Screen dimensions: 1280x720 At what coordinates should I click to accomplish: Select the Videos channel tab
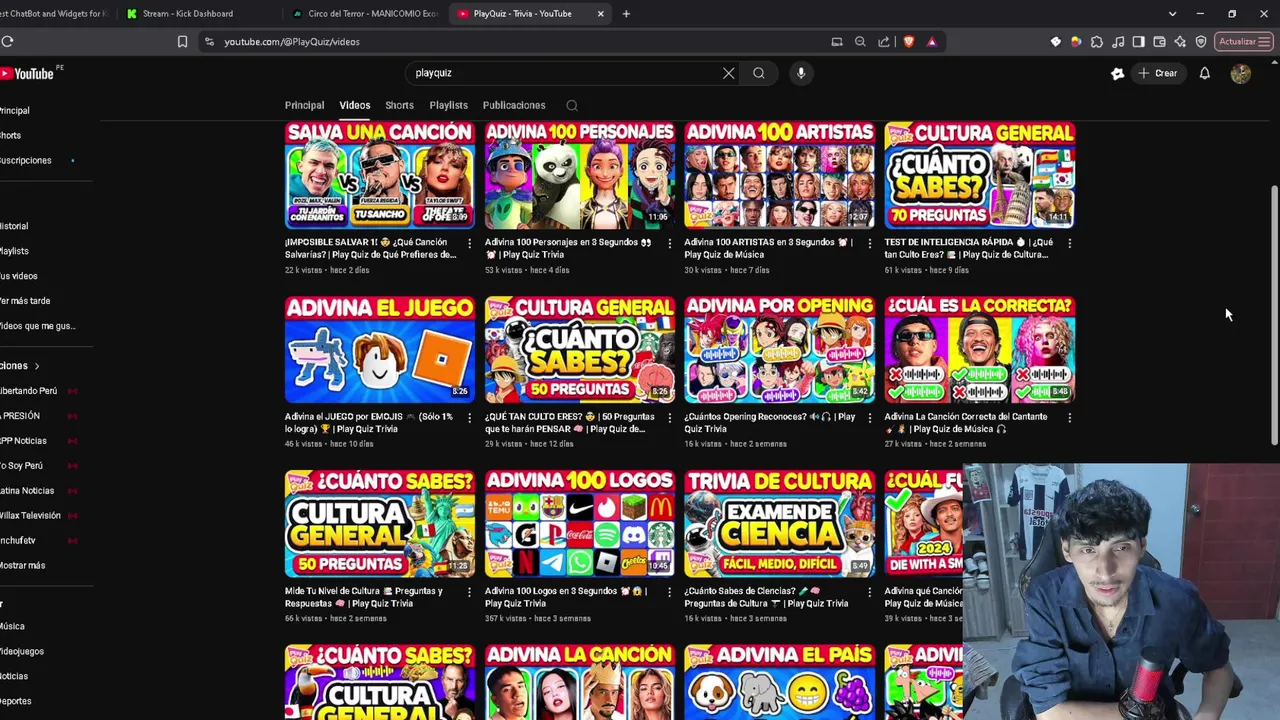coord(354,105)
